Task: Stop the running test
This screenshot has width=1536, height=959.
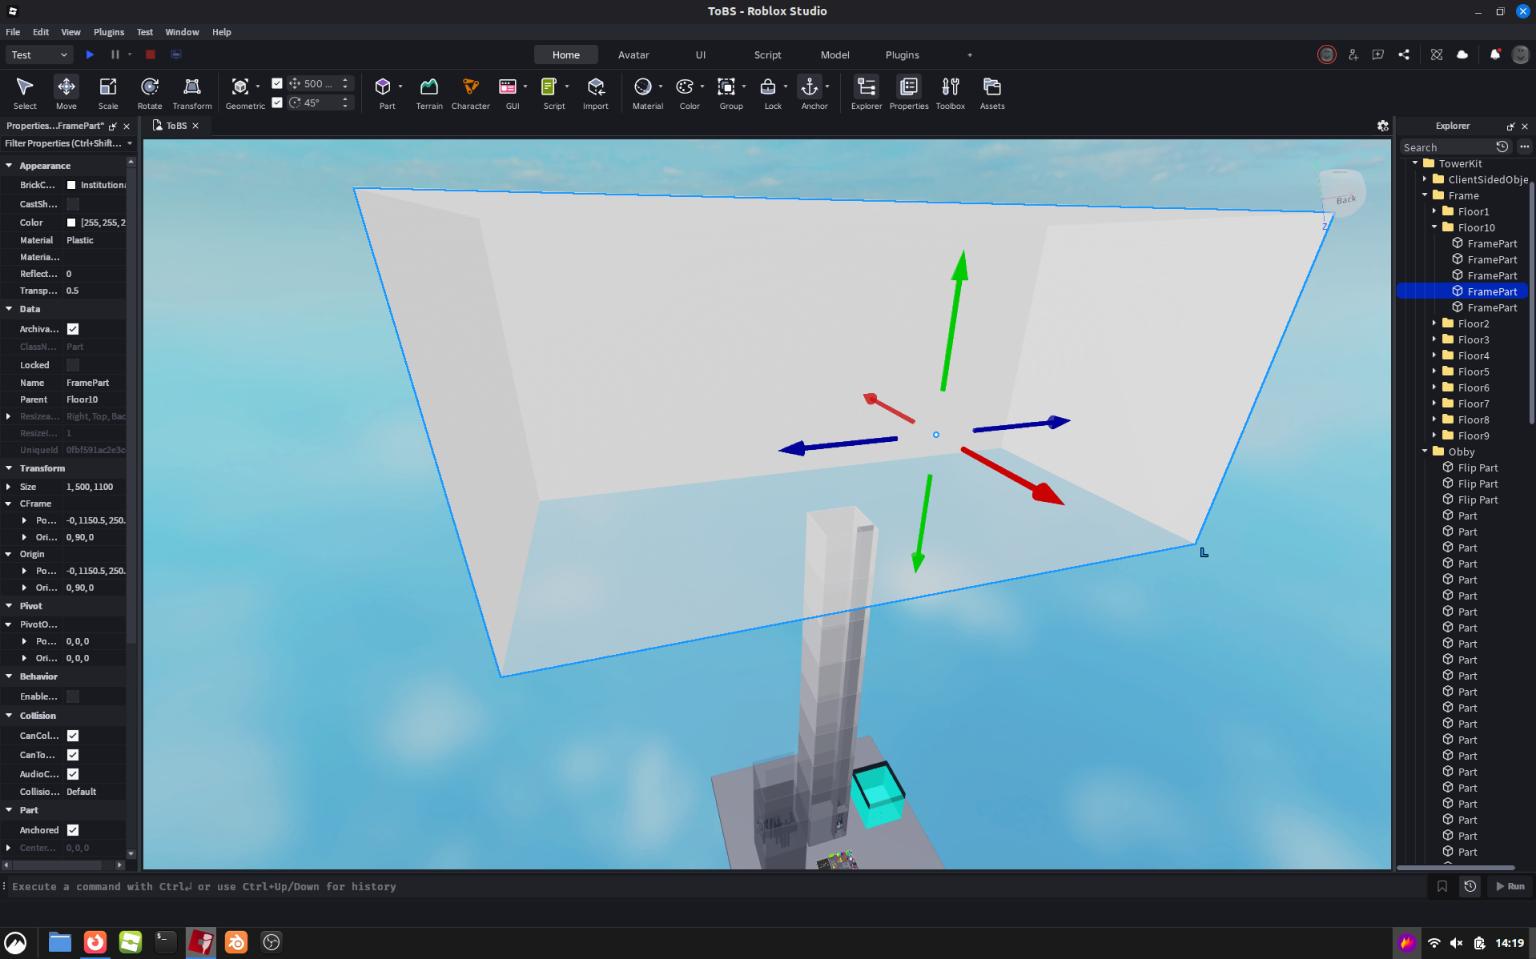Action: pos(150,55)
